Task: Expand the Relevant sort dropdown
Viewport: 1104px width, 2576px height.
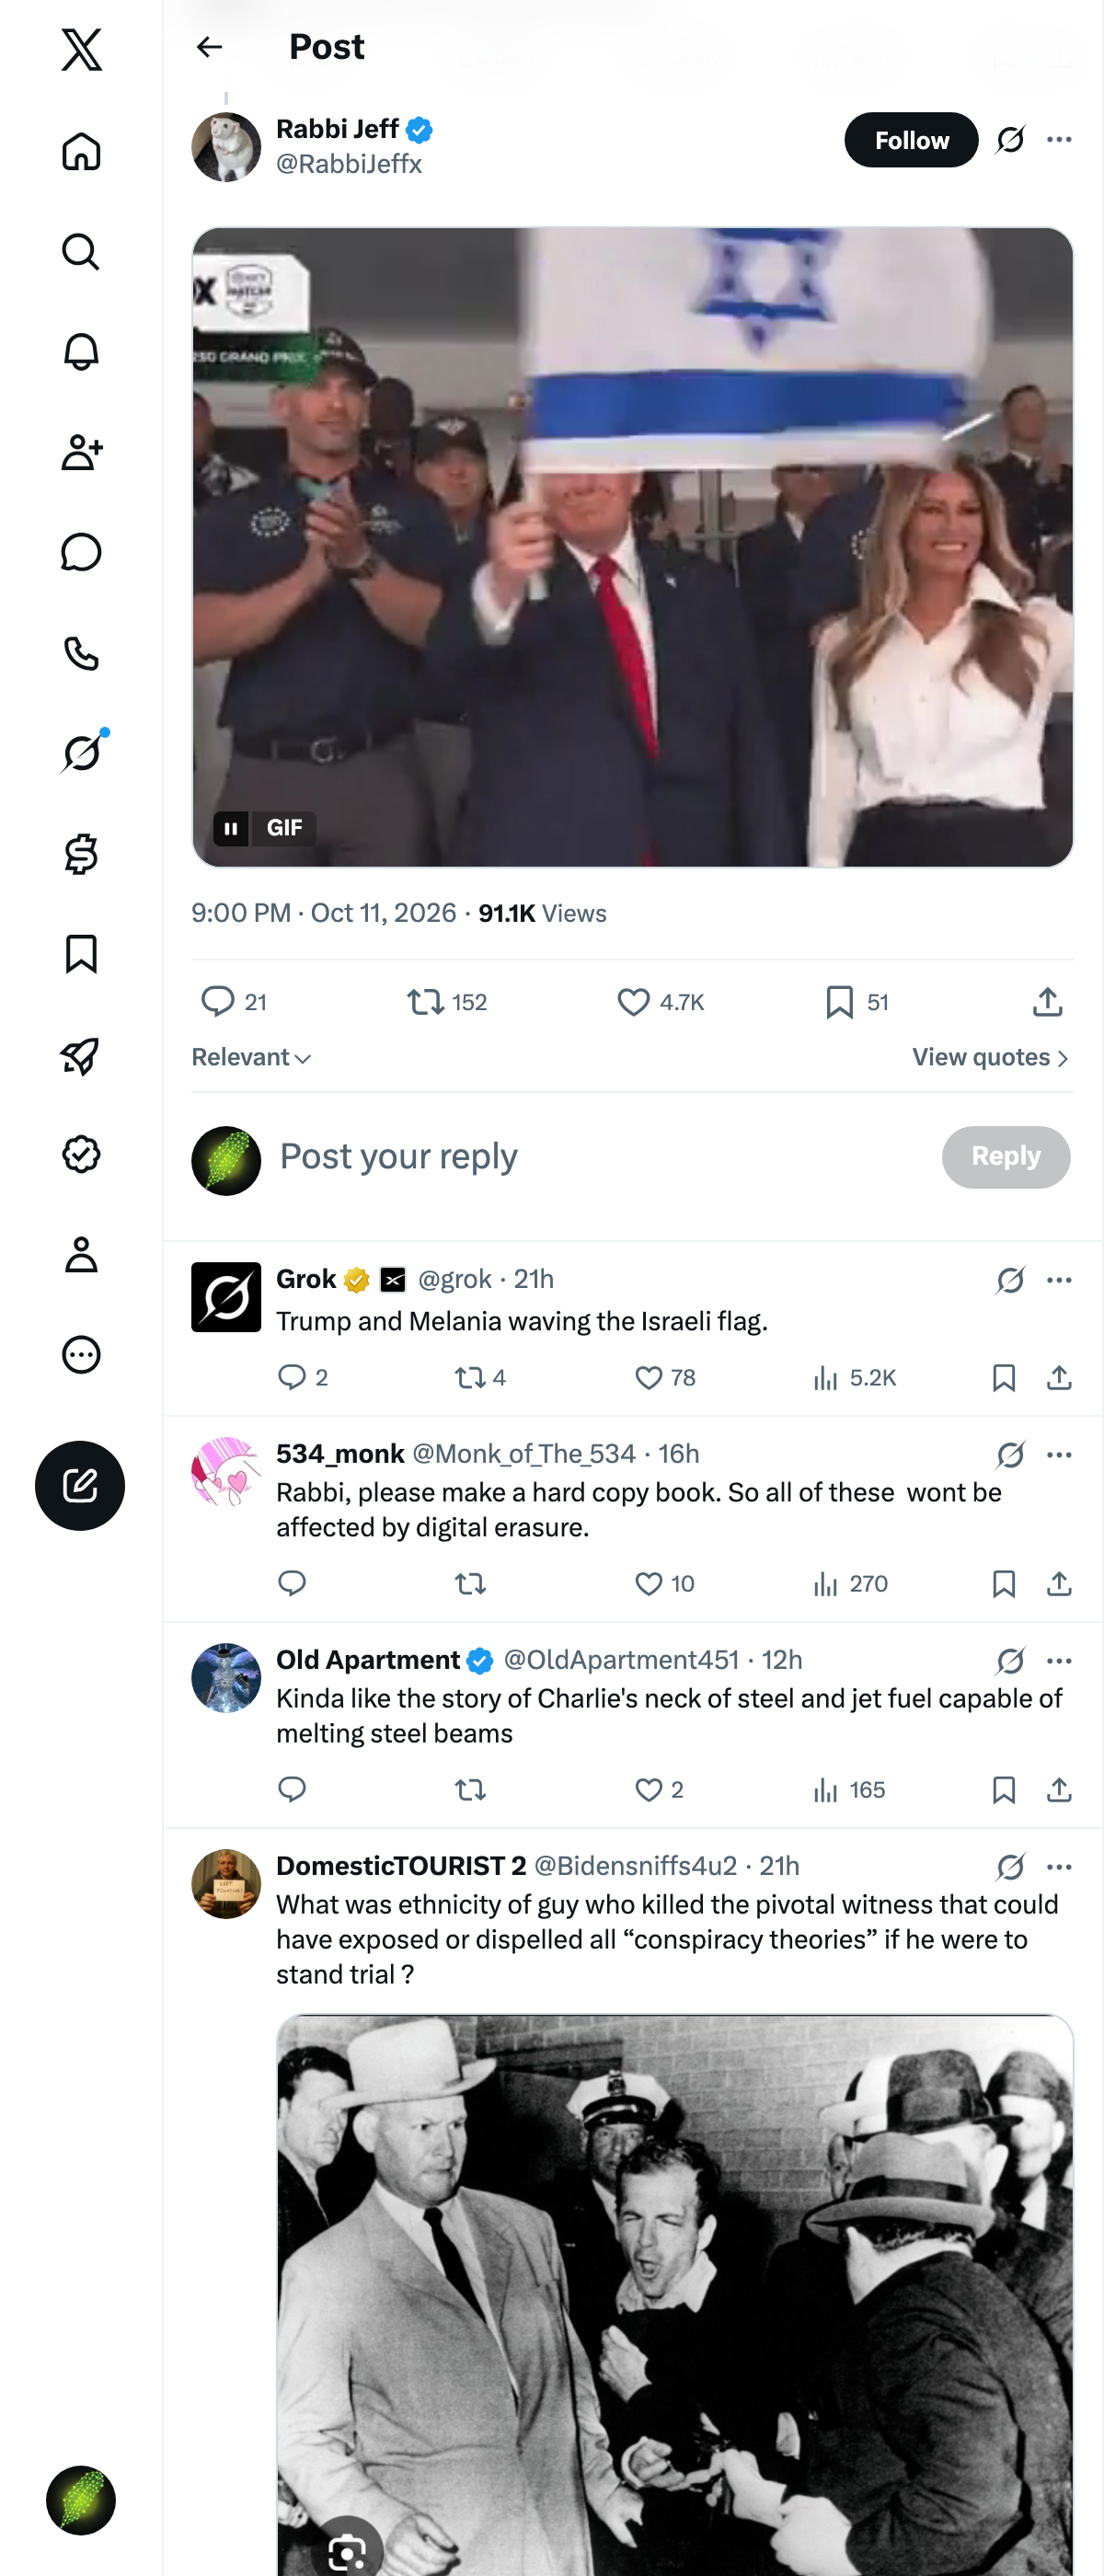Action: coord(251,1057)
